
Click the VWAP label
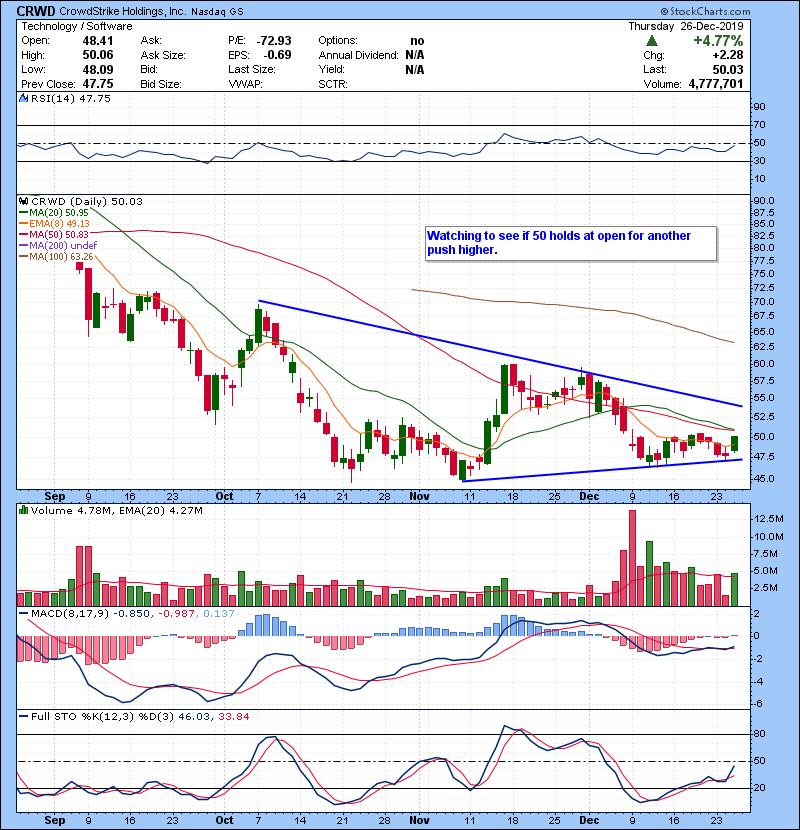pyautogui.click(x=245, y=84)
